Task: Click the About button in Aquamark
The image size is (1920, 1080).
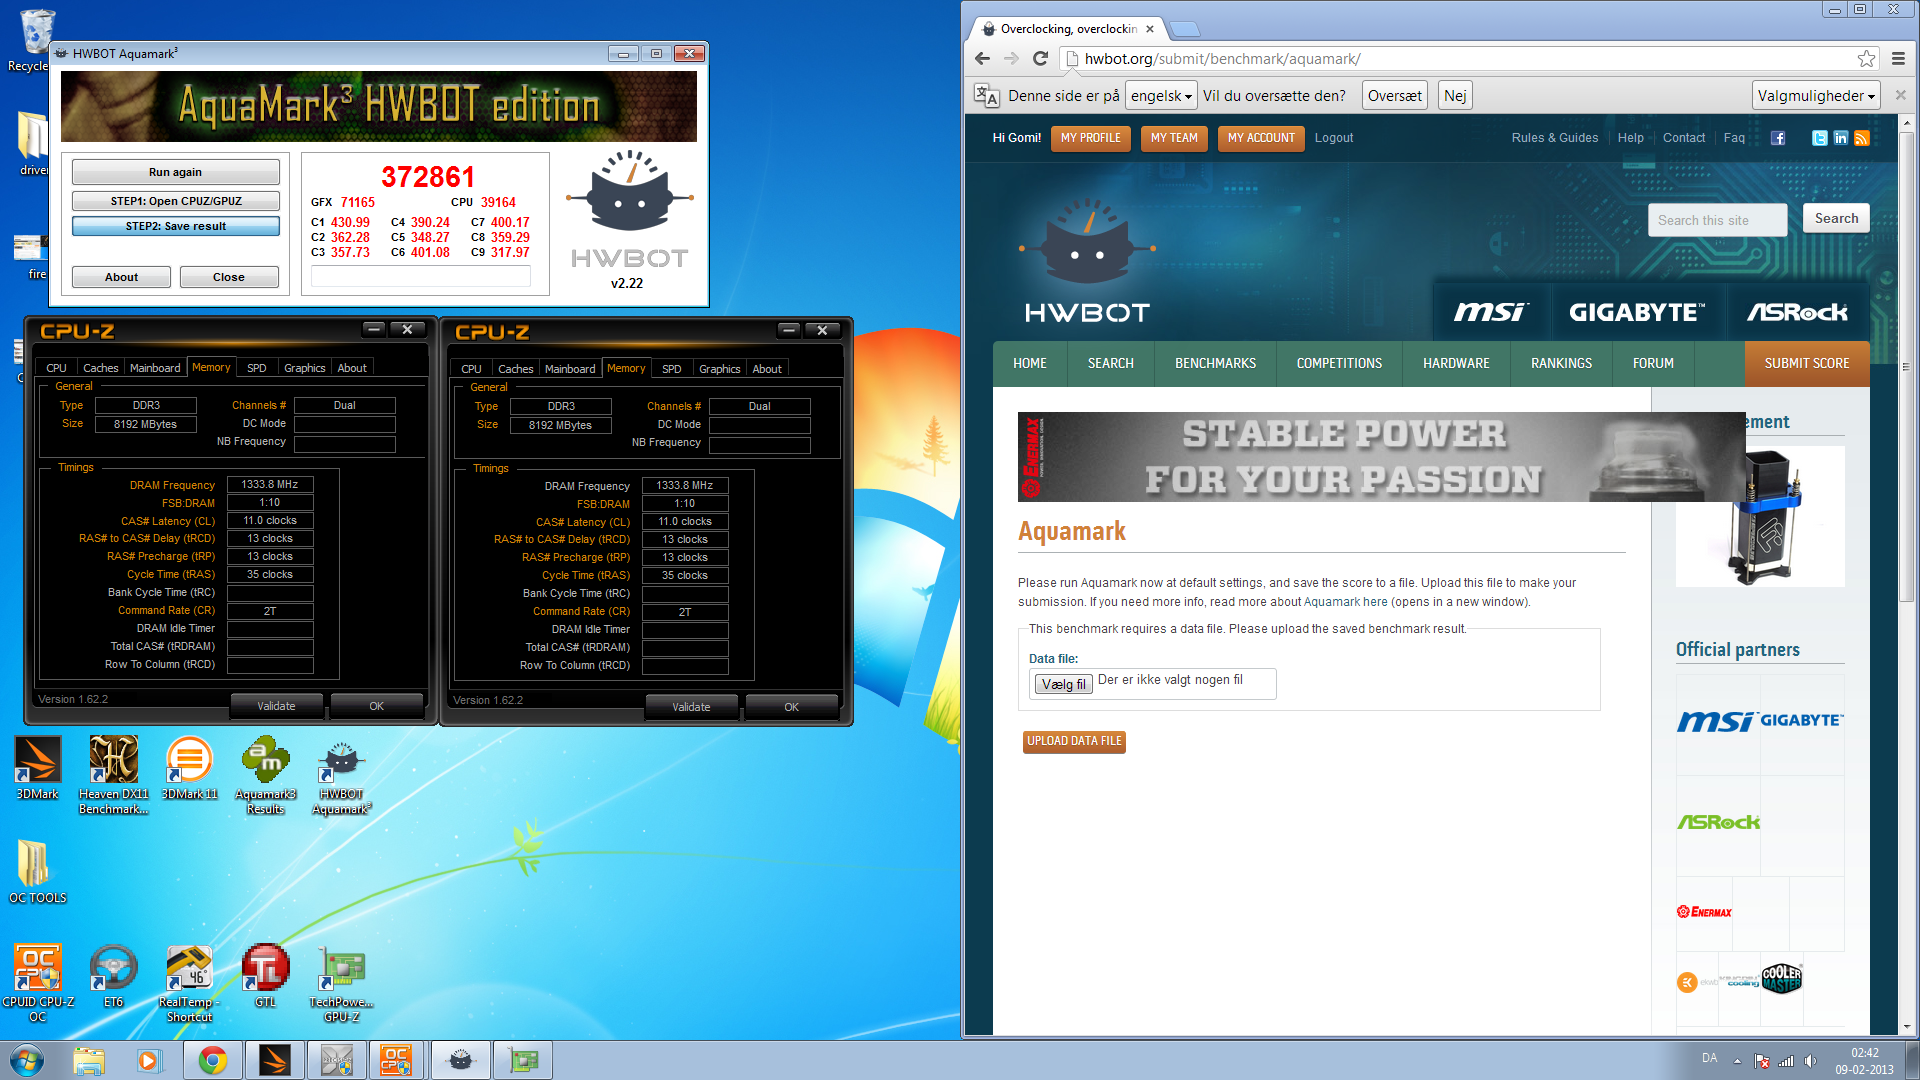Action: (x=121, y=277)
